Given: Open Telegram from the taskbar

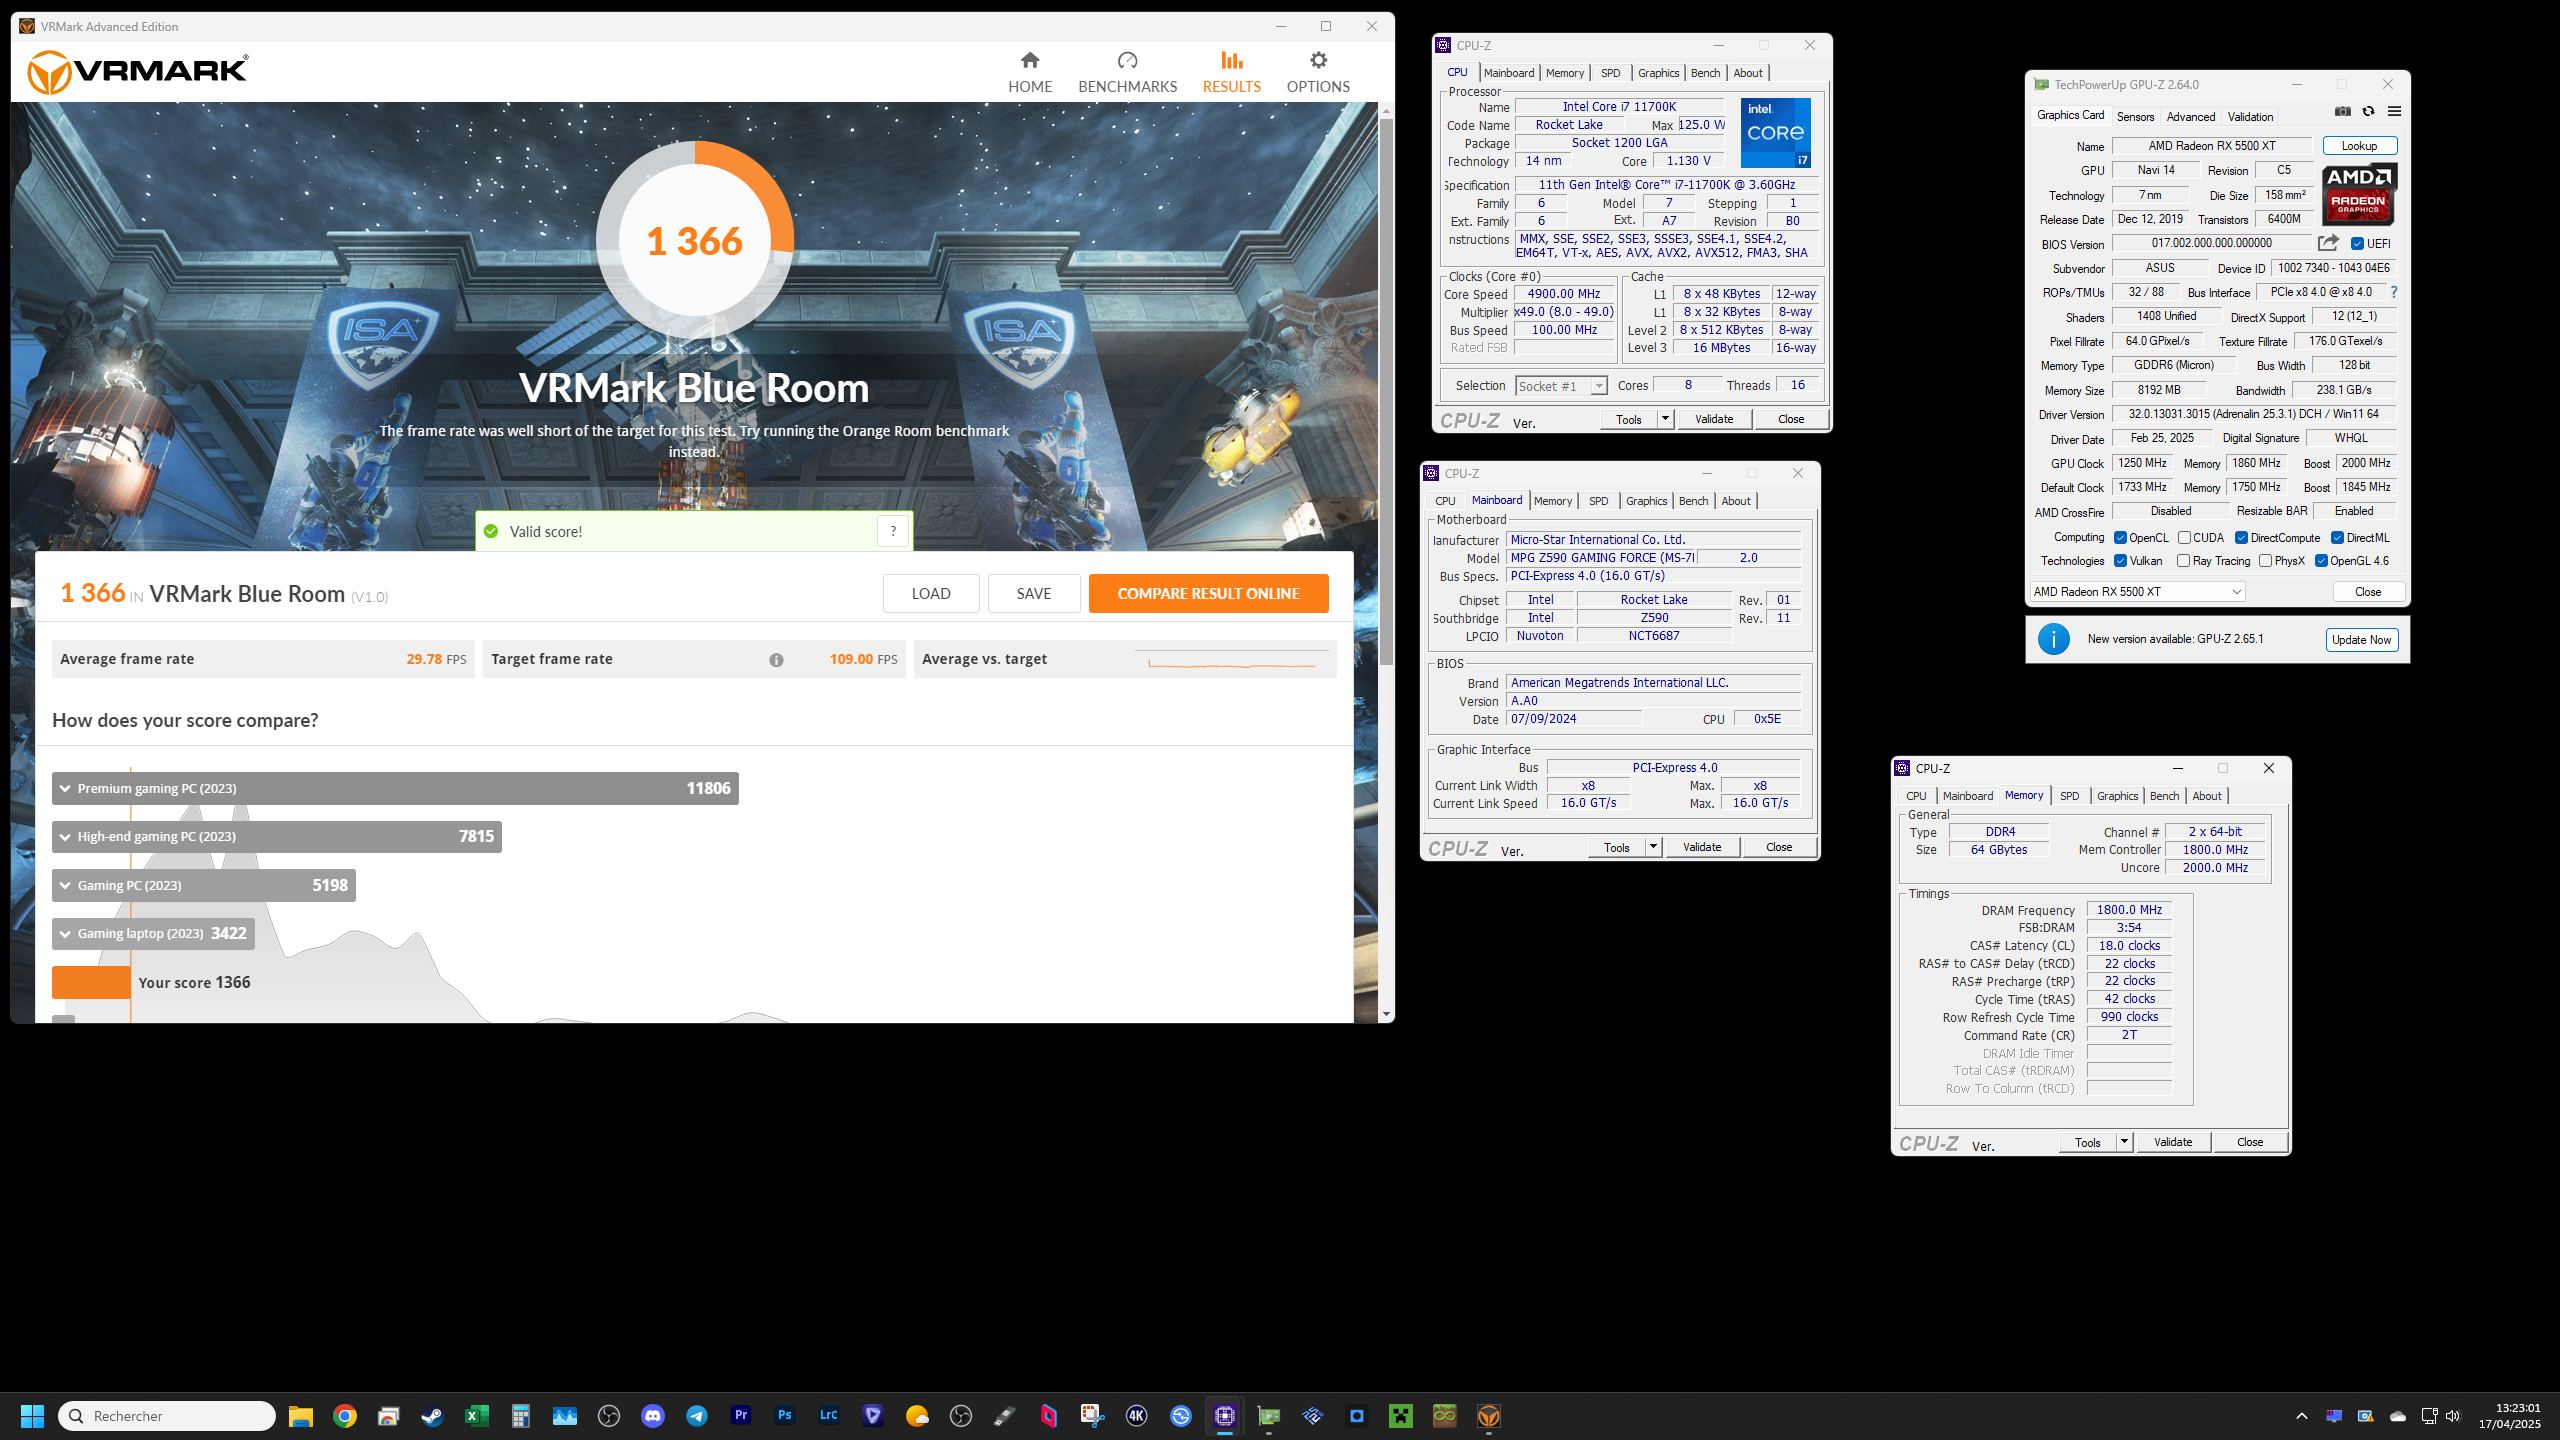Looking at the screenshot, I should coord(697,1416).
